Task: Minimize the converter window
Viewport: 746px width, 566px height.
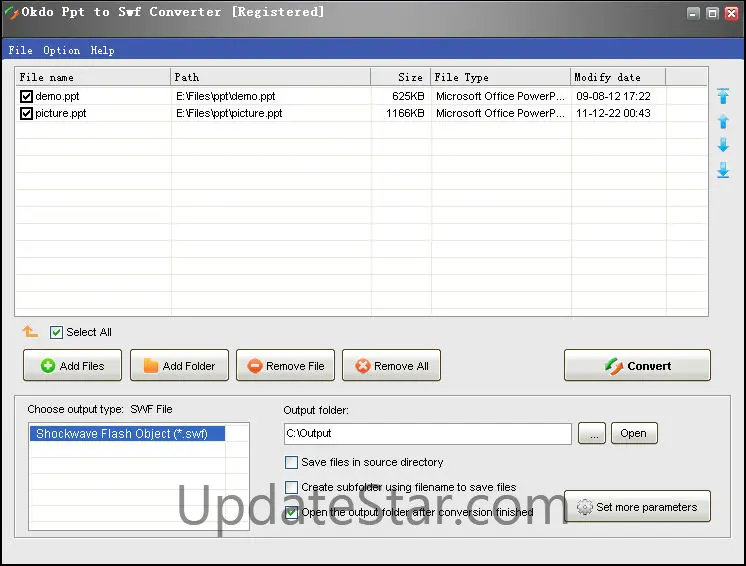Action: click(693, 13)
